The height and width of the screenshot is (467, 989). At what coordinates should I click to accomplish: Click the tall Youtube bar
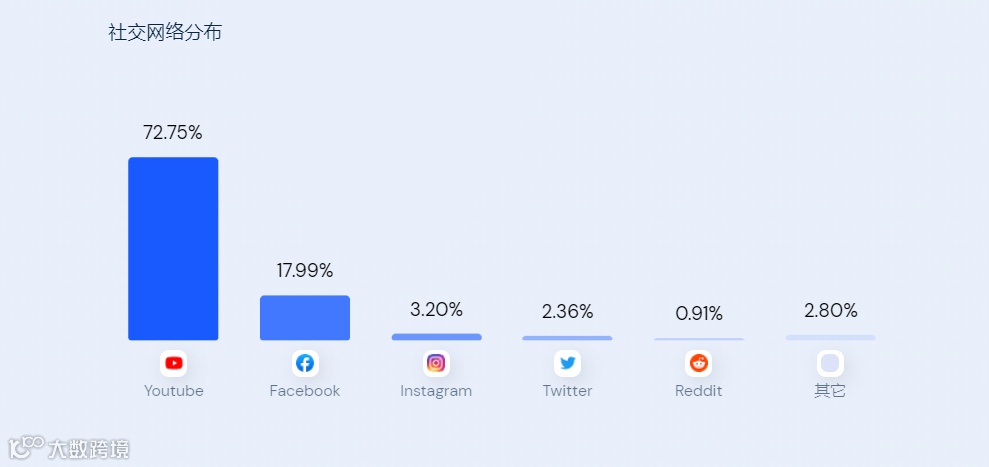[x=173, y=249]
